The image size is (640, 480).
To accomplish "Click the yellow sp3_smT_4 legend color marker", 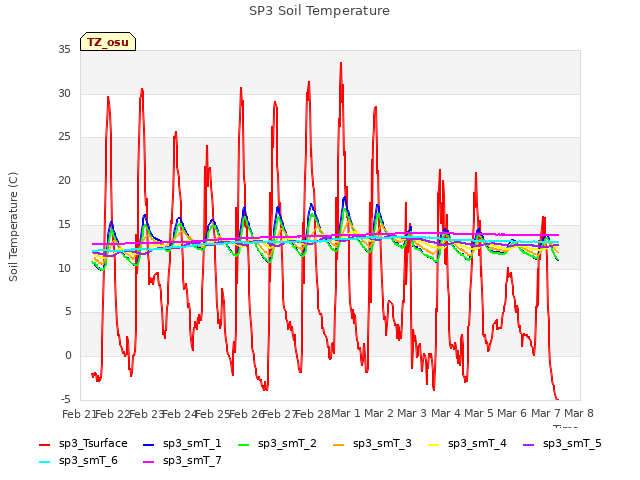I will [x=433, y=444].
